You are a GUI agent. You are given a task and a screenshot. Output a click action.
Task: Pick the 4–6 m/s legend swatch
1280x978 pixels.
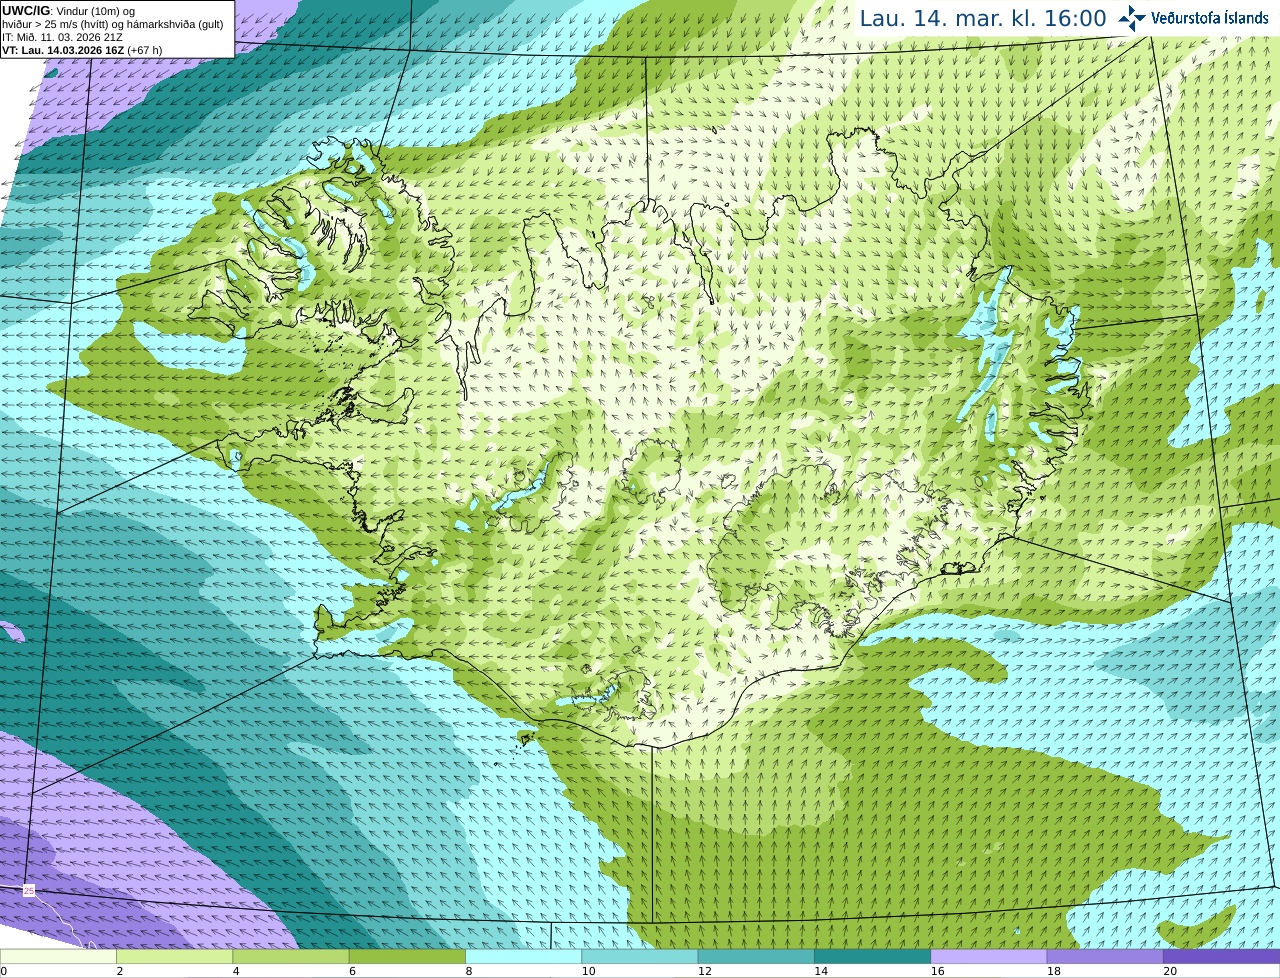[x=291, y=957]
